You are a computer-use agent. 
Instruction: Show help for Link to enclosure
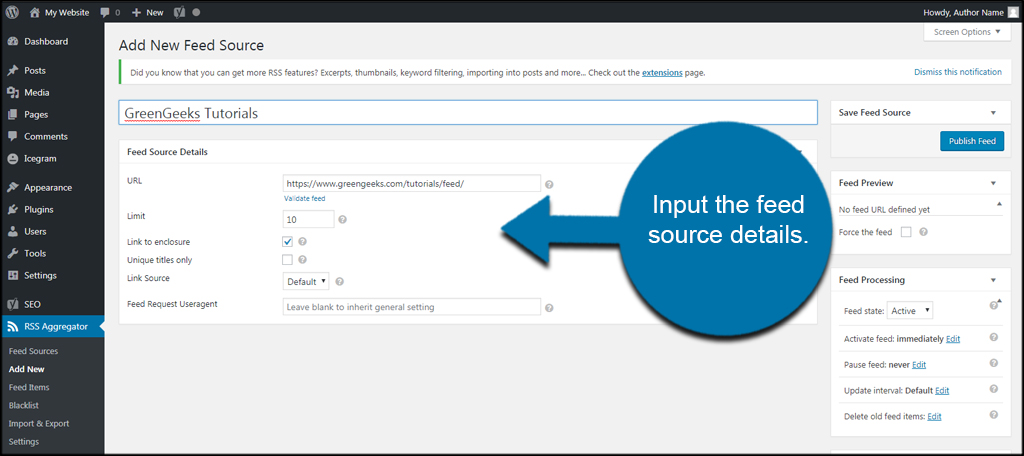[x=302, y=242]
